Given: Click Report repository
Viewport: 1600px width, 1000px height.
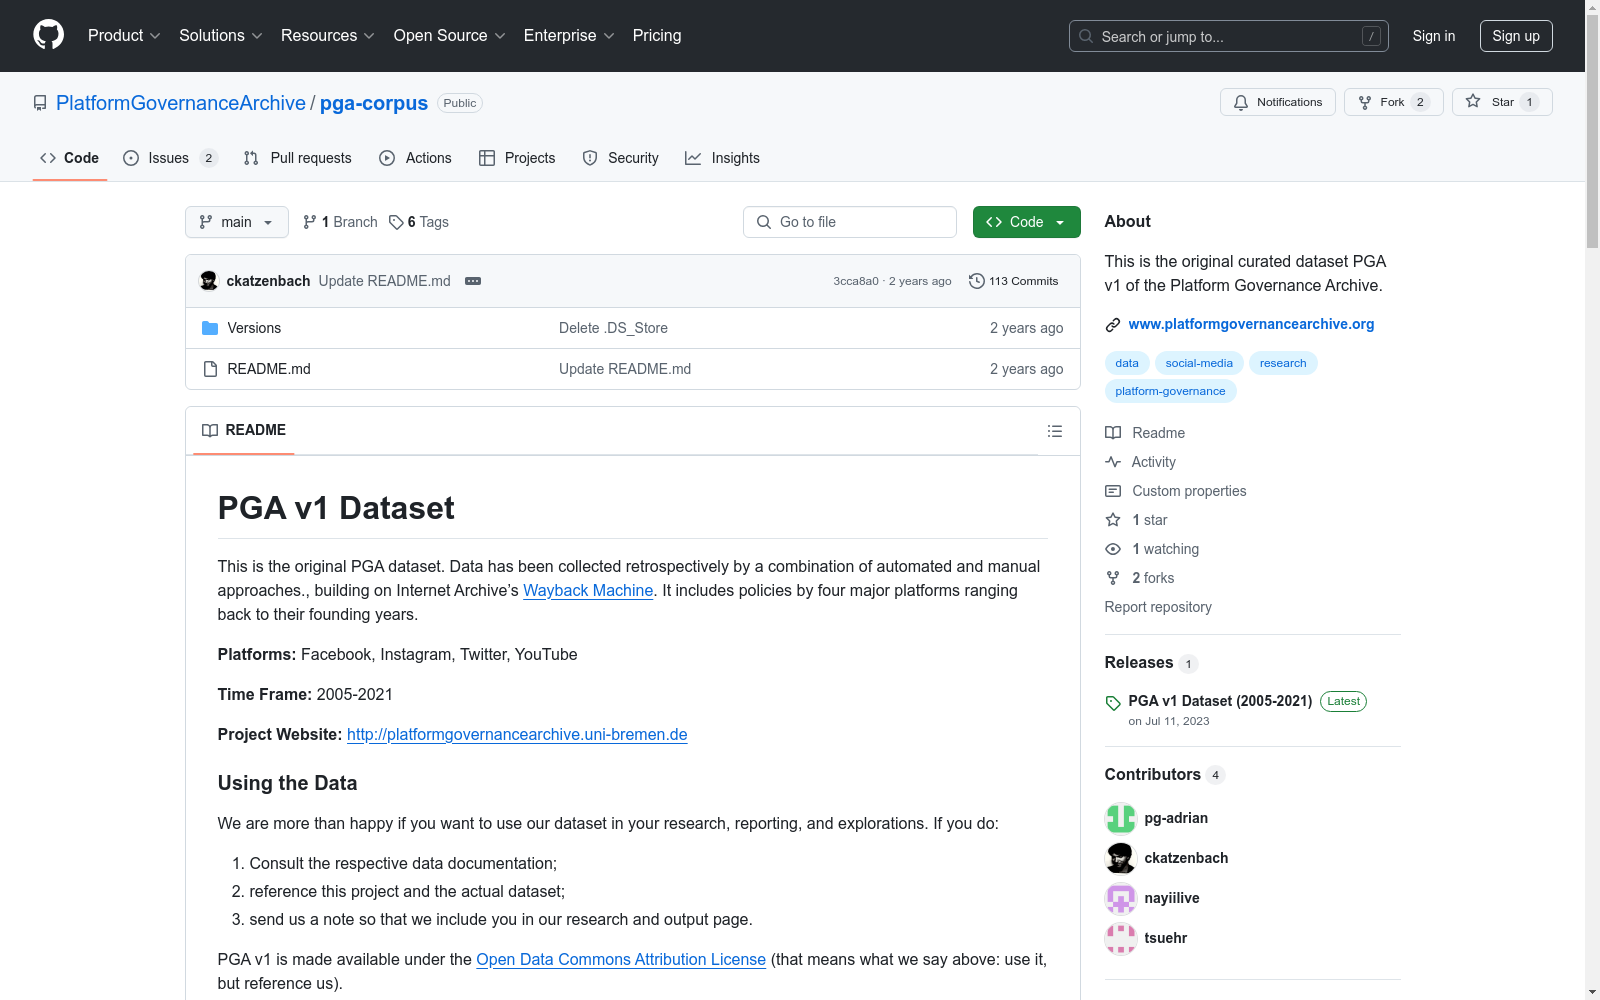Looking at the screenshot, I should pos(1158,607).
